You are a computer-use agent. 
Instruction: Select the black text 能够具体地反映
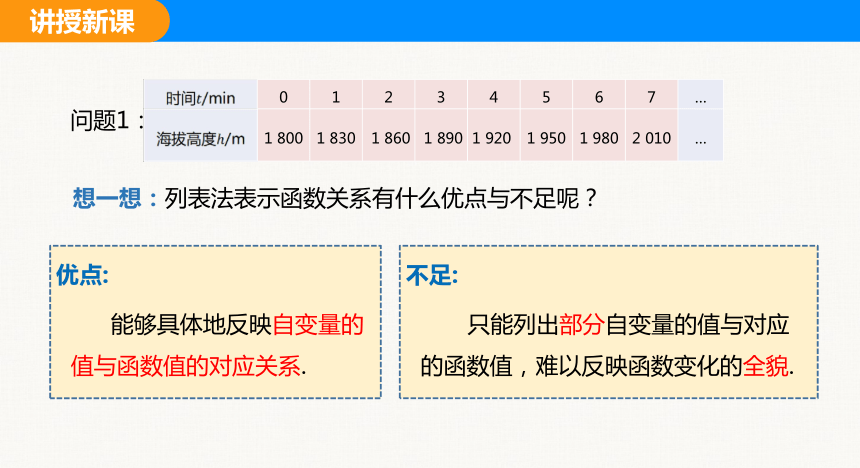coord(191,324)
